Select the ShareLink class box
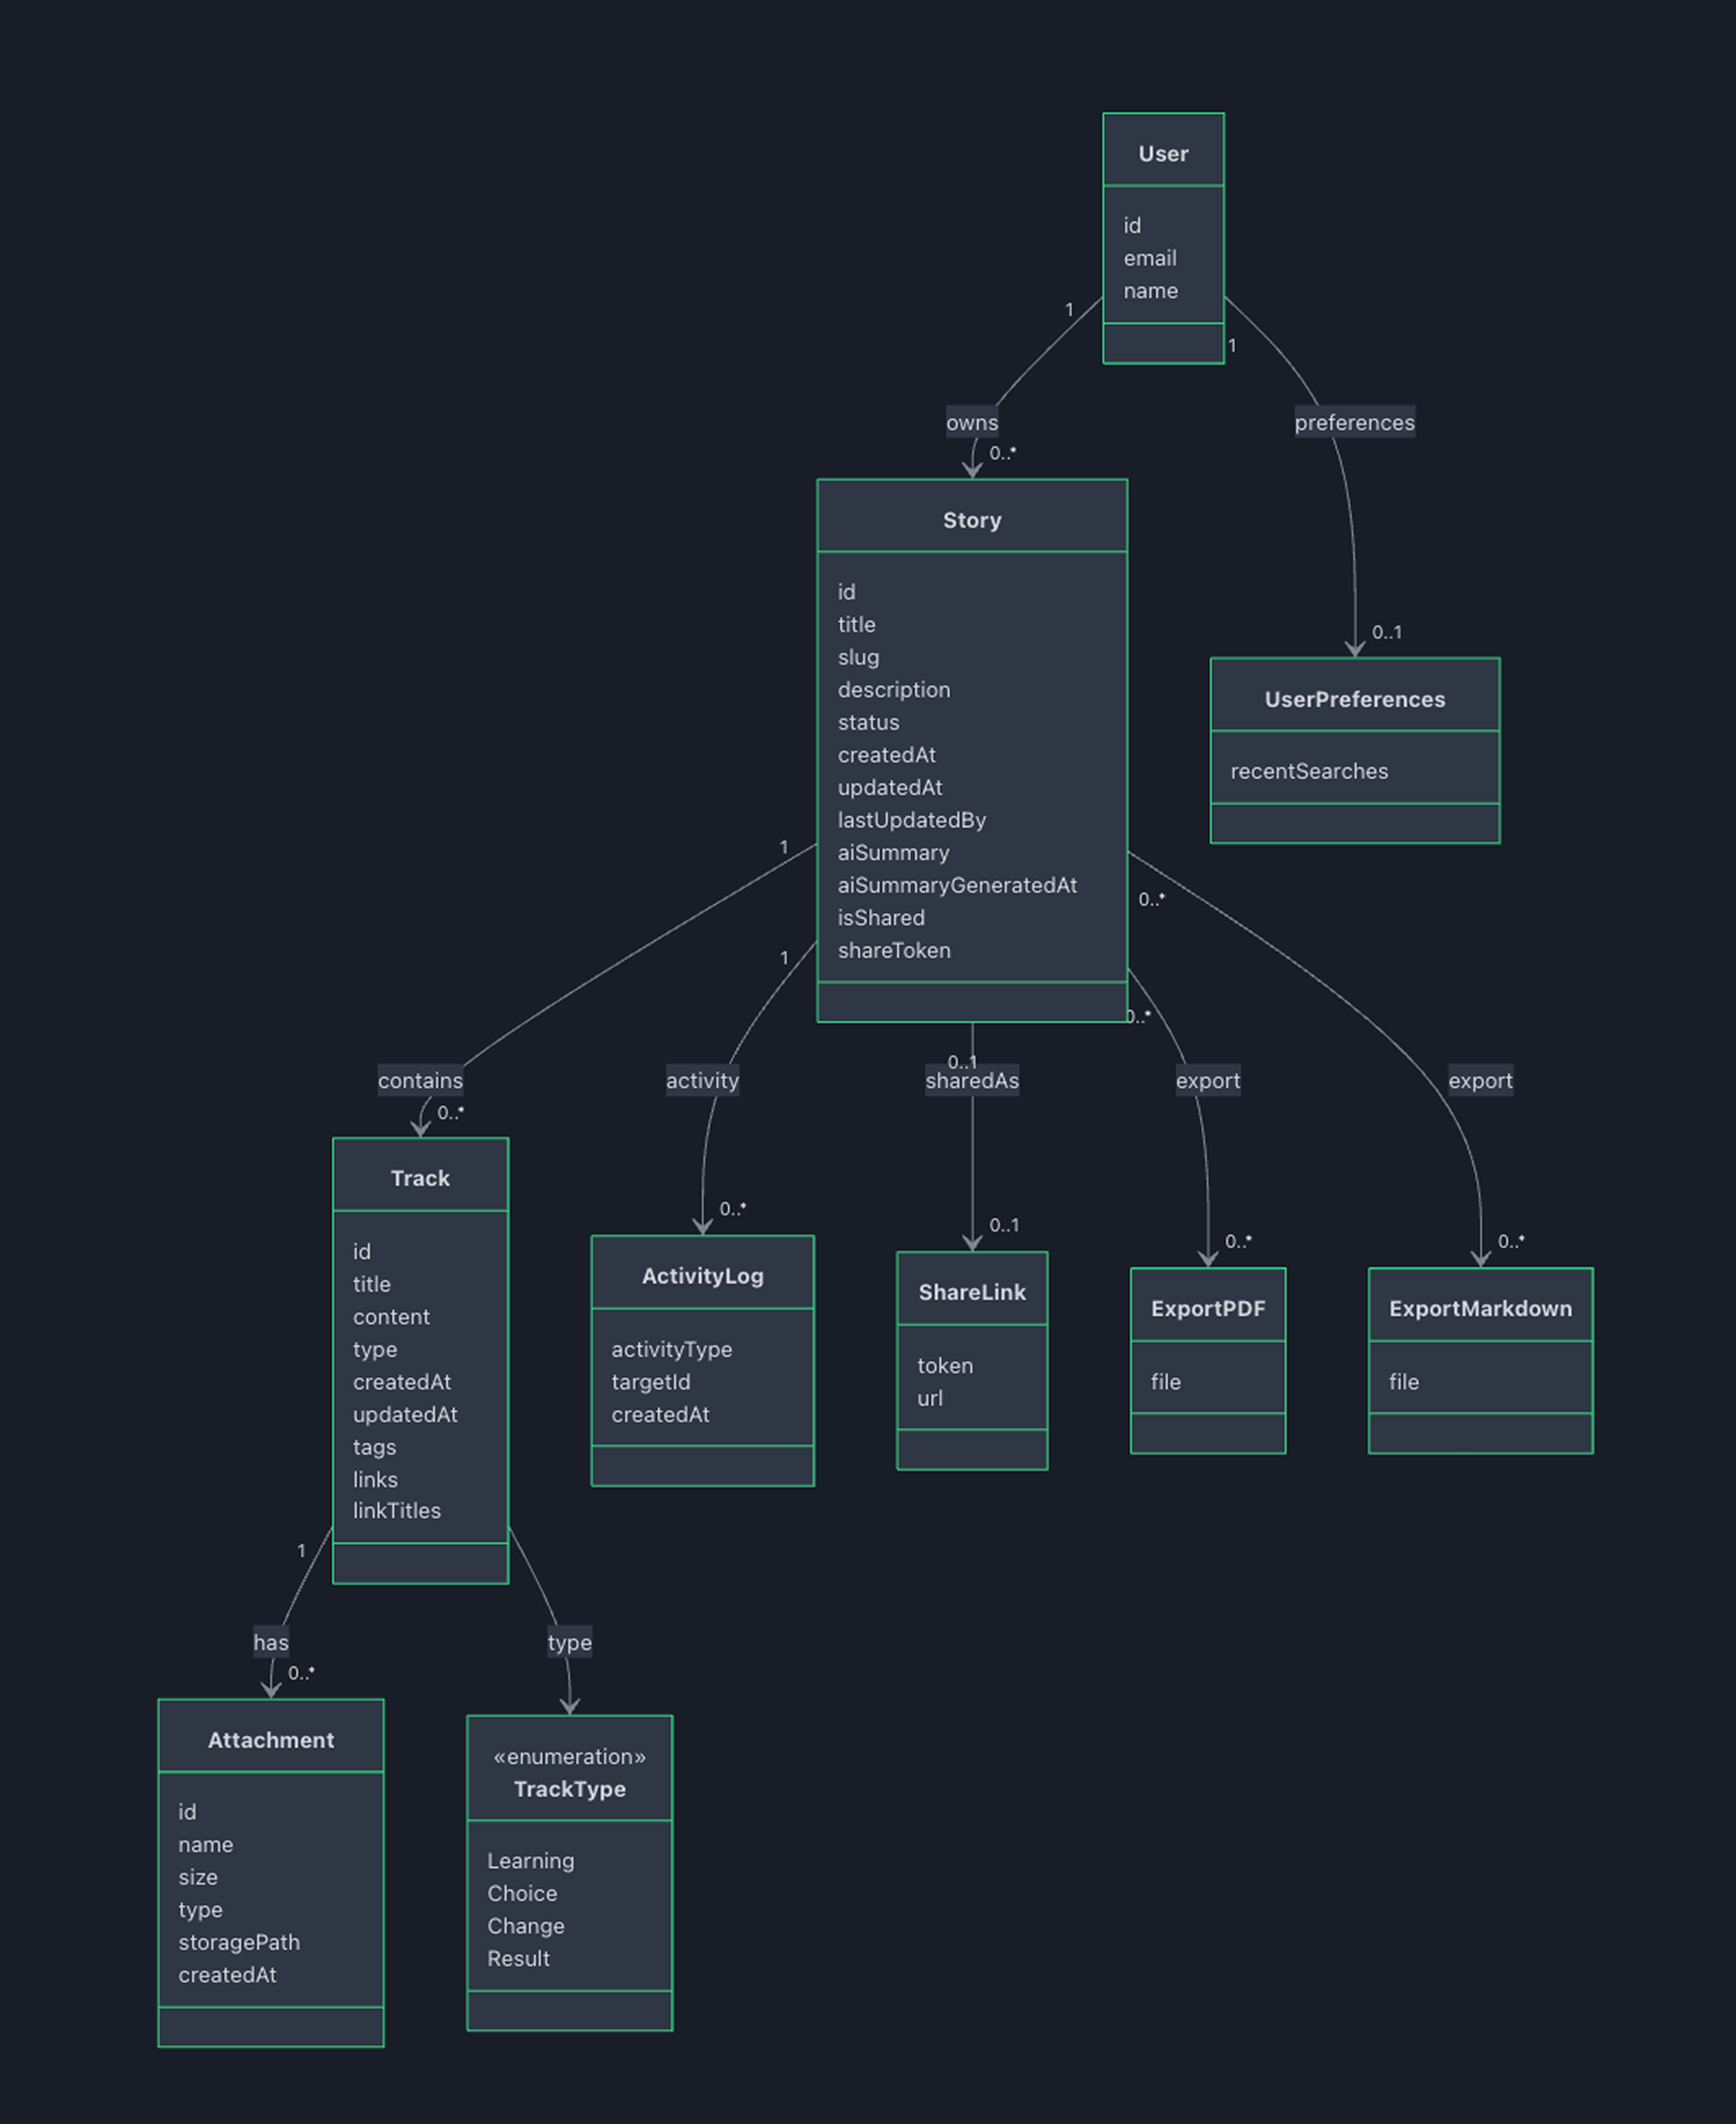Screen dimensions: 1736x2124 pyautogui.click(x=971, y=1291)
